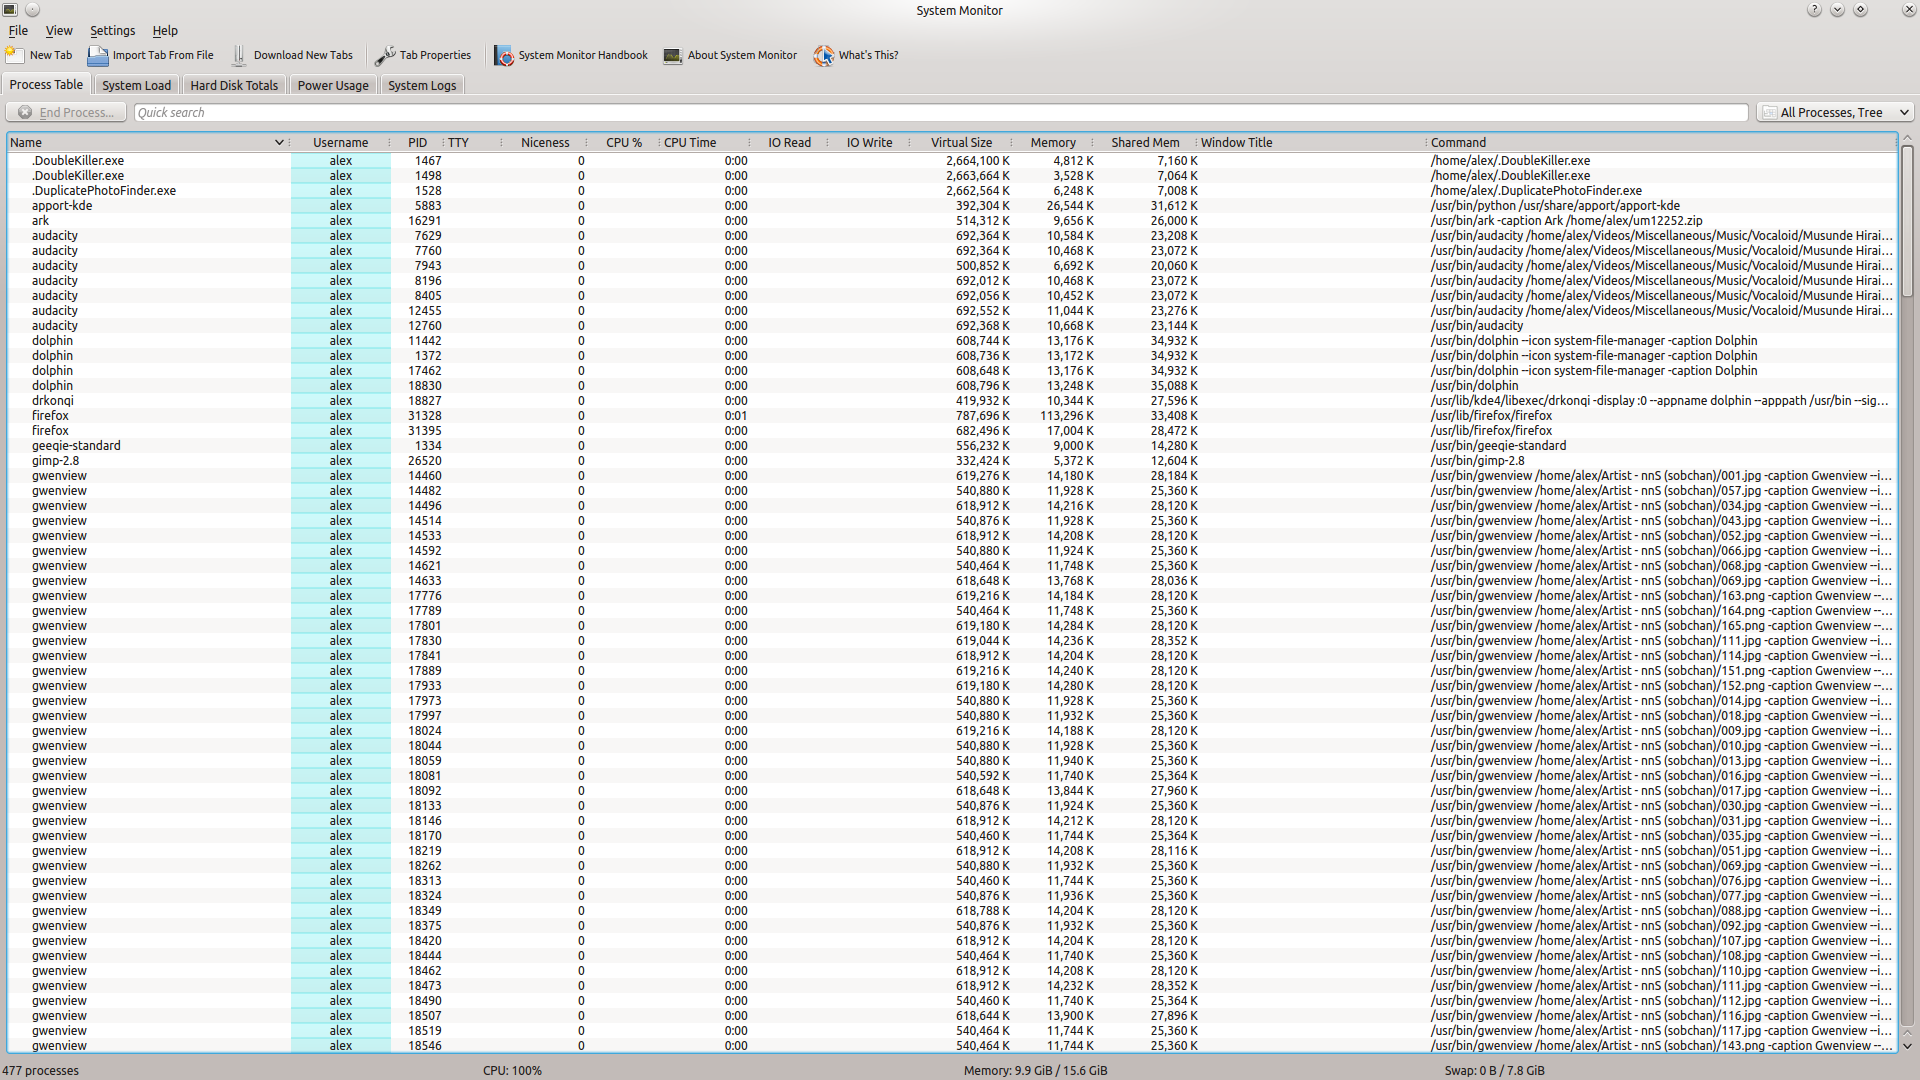Click Download New Tabs icon
The width and height of the screenshot is (1920, 1080).
[x=239, y=55]
